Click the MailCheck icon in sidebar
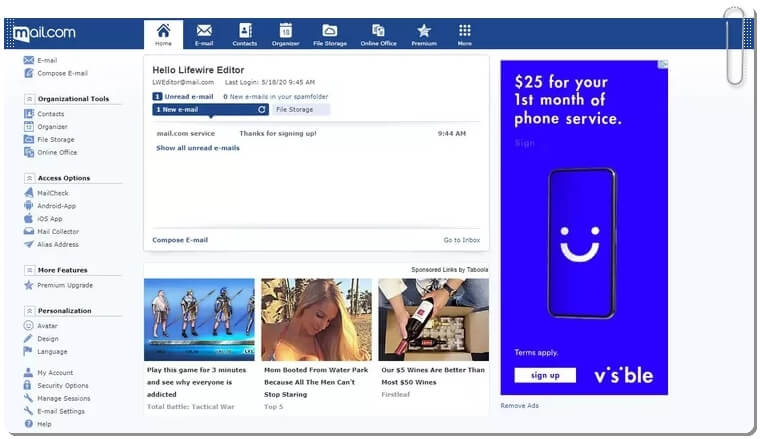 (x=29, y=193)
